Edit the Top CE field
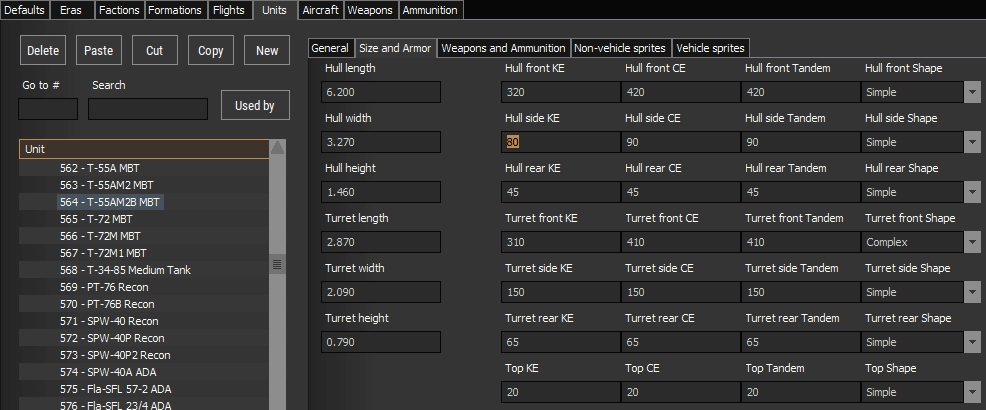 pyautogui.click(x=680, y=392)
